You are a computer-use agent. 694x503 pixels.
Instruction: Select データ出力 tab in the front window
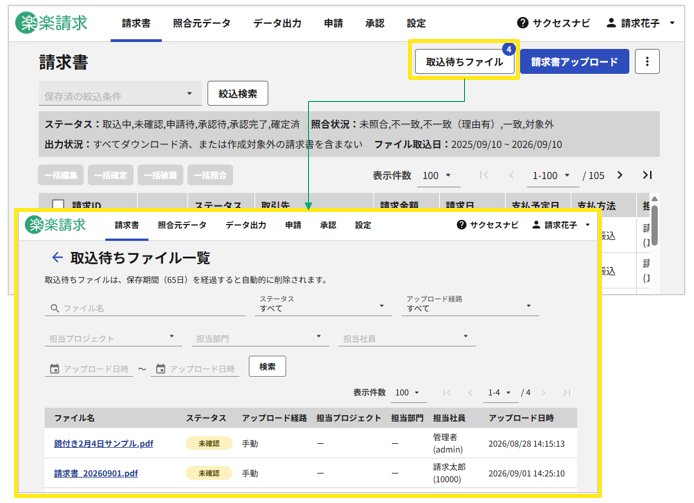[x=246, y=225]
